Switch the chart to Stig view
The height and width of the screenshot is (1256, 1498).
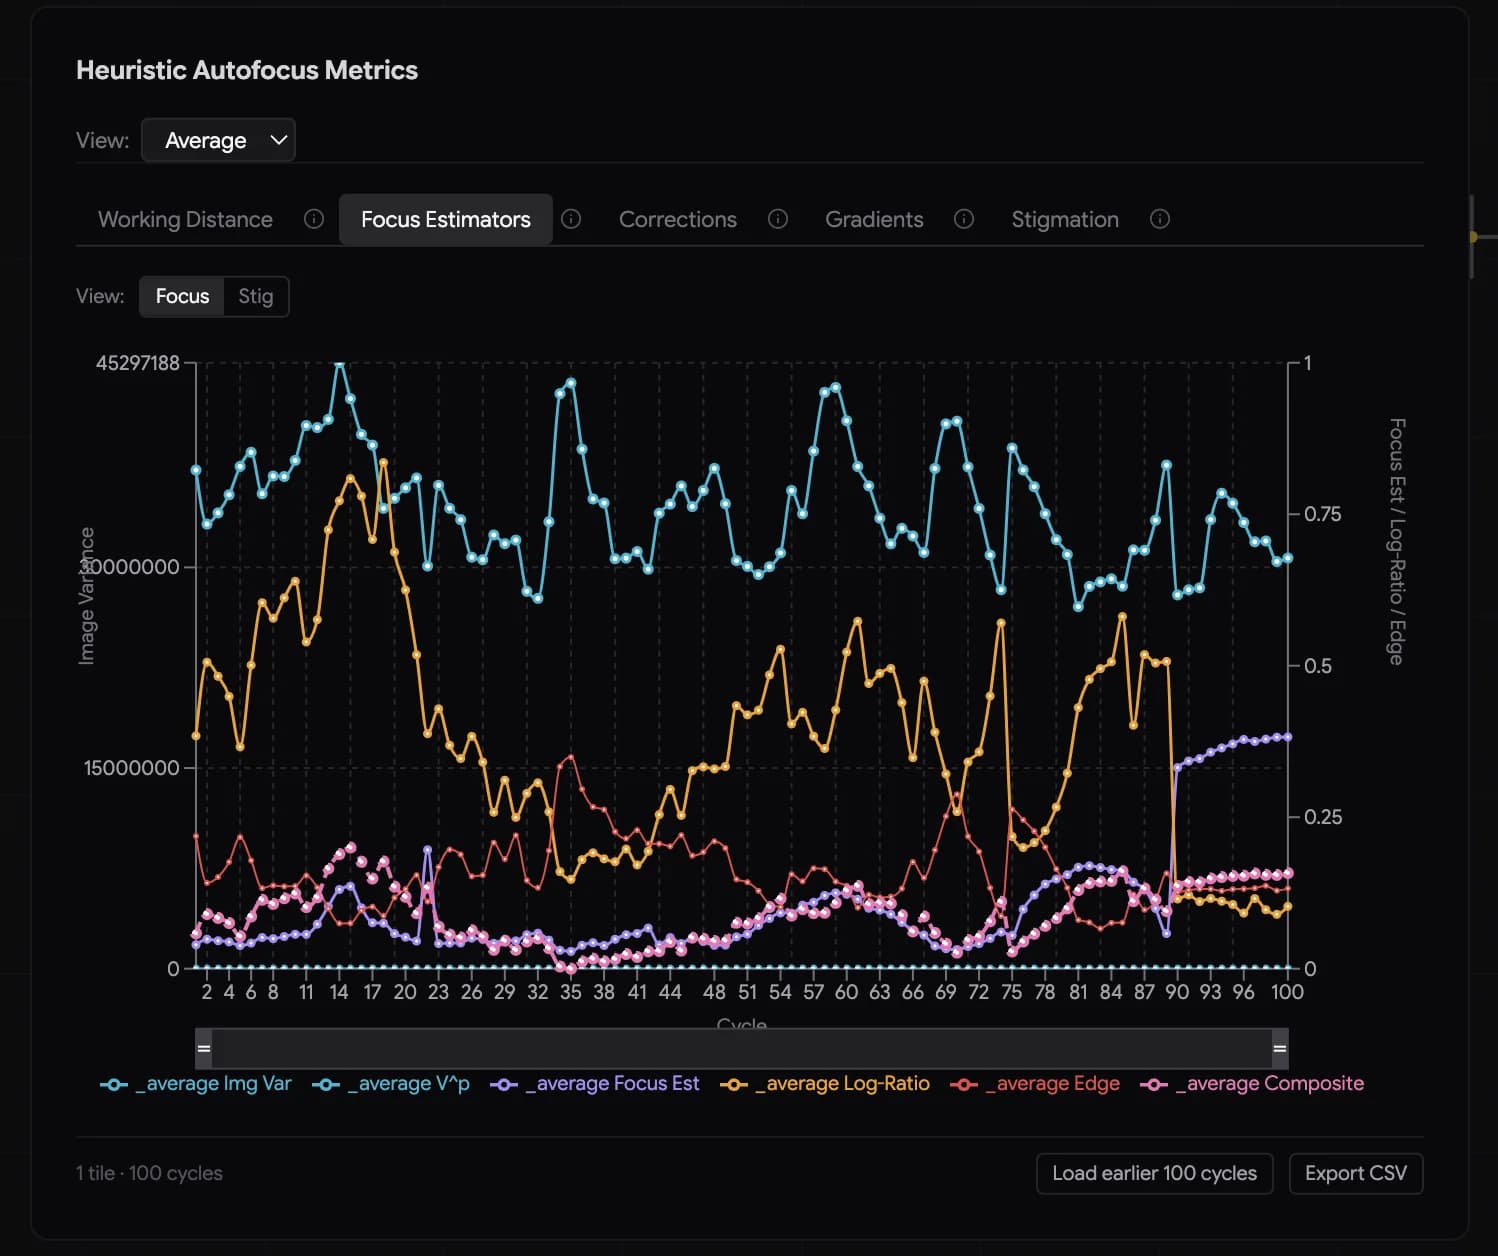[256, 296]
